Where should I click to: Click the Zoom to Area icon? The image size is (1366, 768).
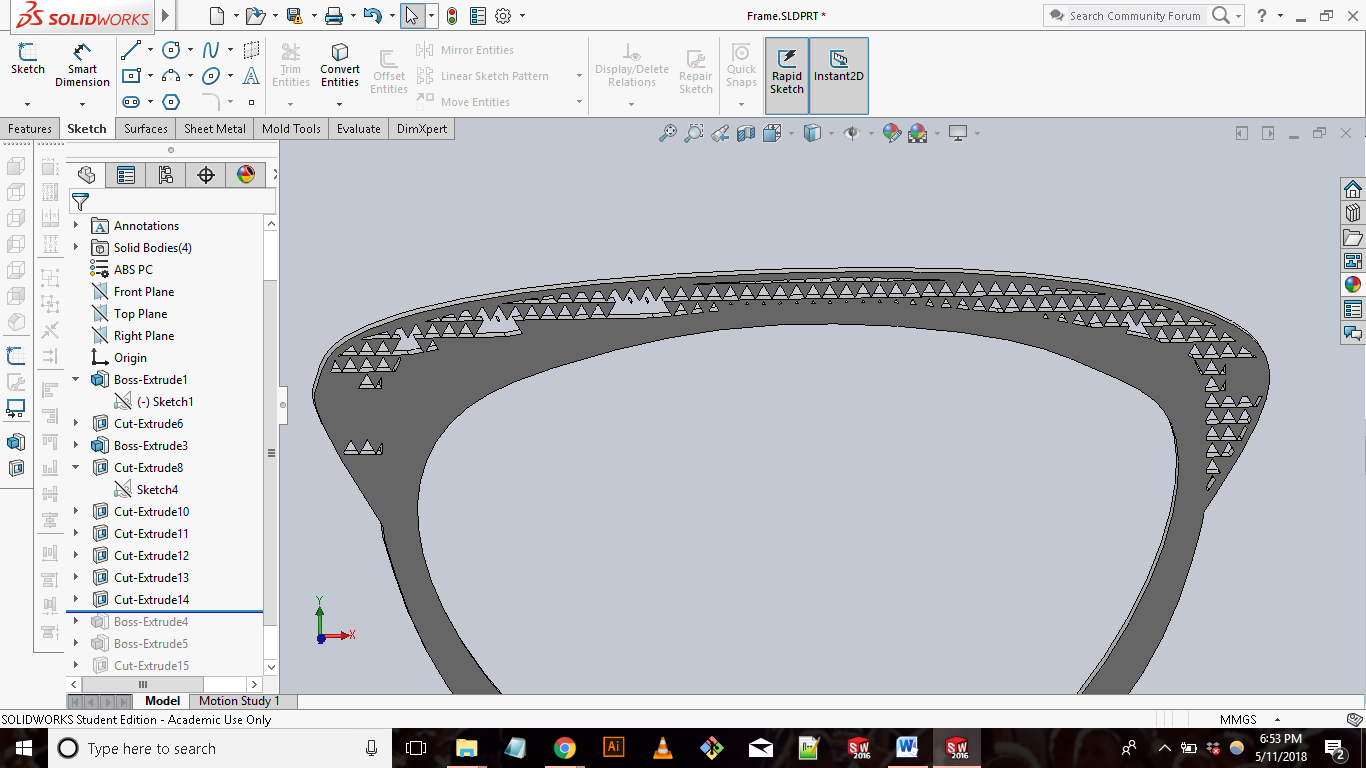(693, 133)
